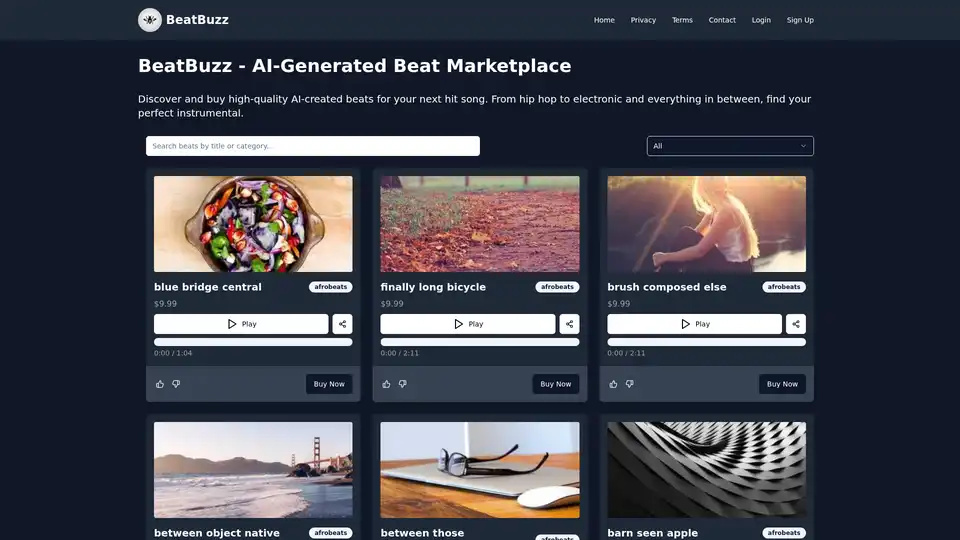Click the BeatBuzz bee logo icon
960x540 pixels.
coord(149,20)
